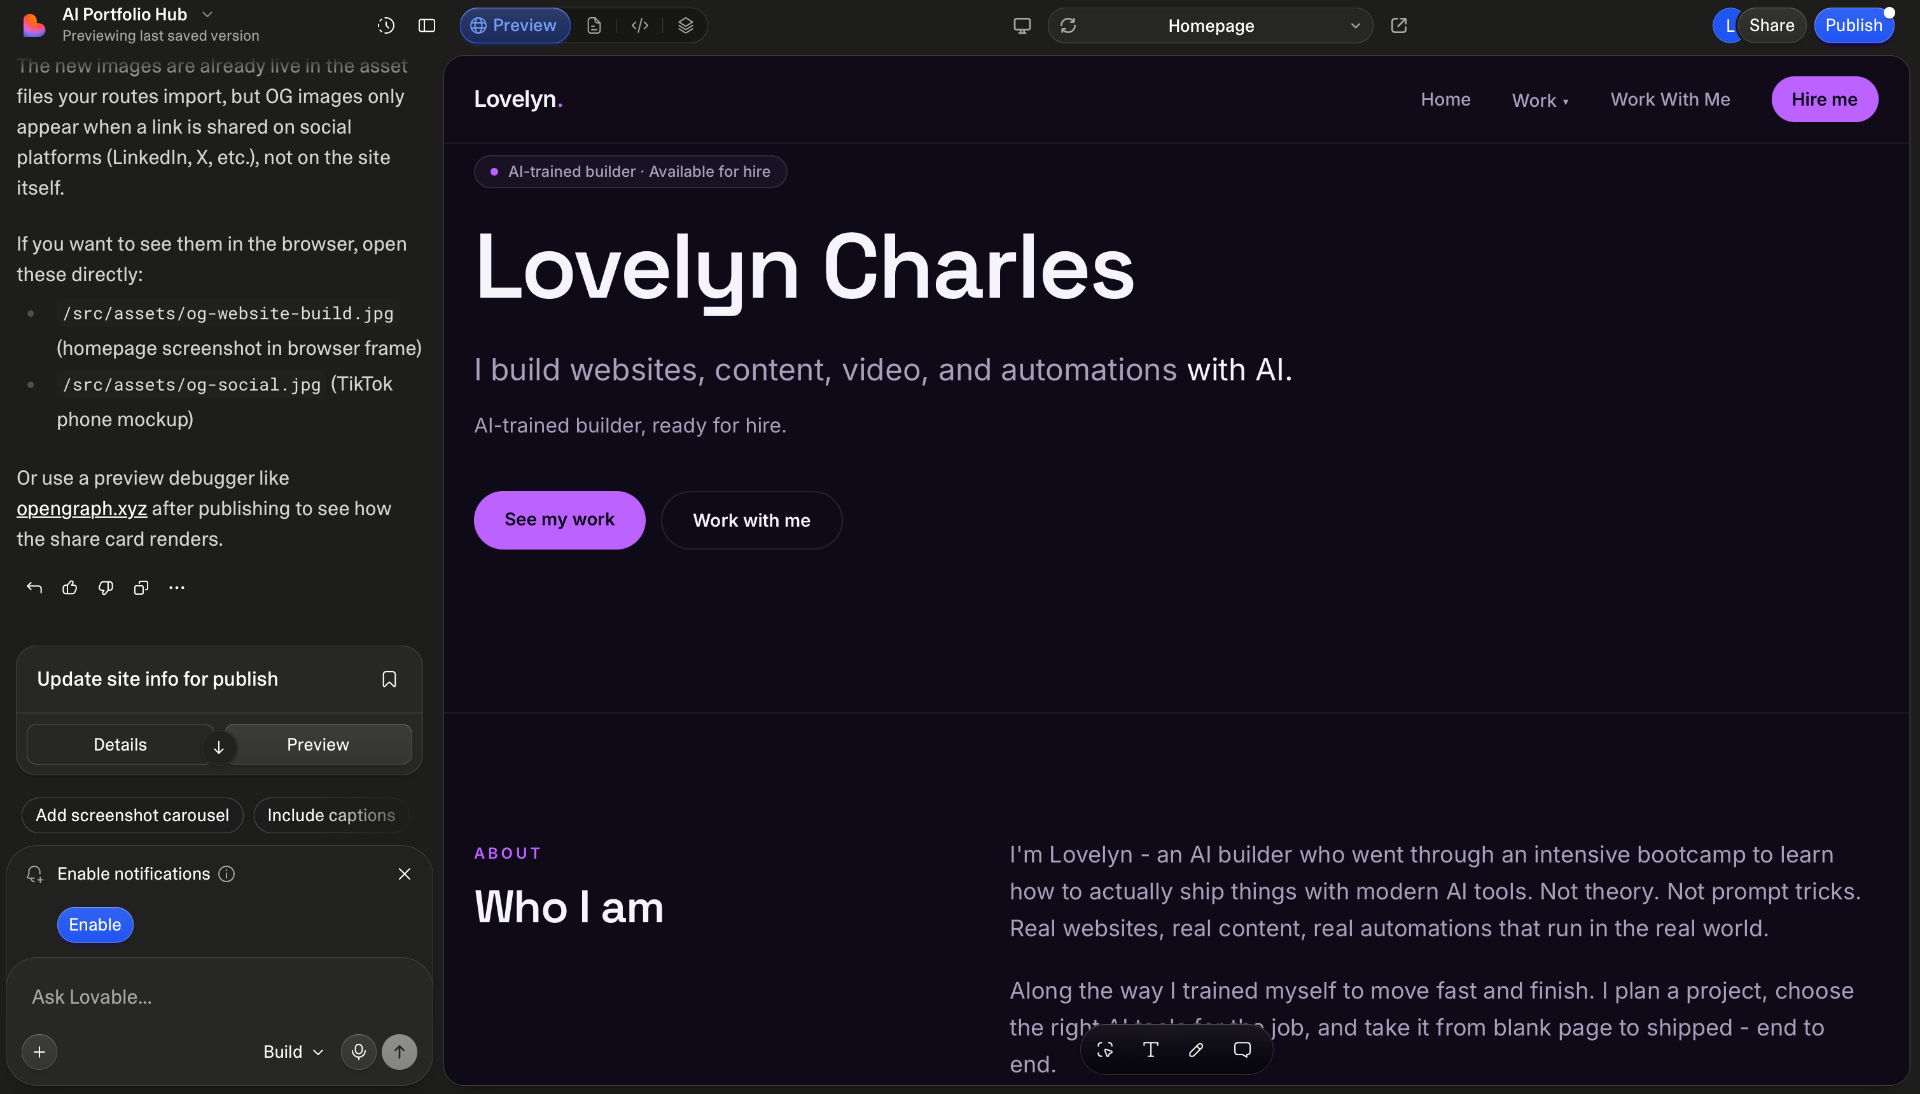Screen dimensions: 1920x1094
Task: Click the Available for hire badge
Action: click(x=630, y=172)
